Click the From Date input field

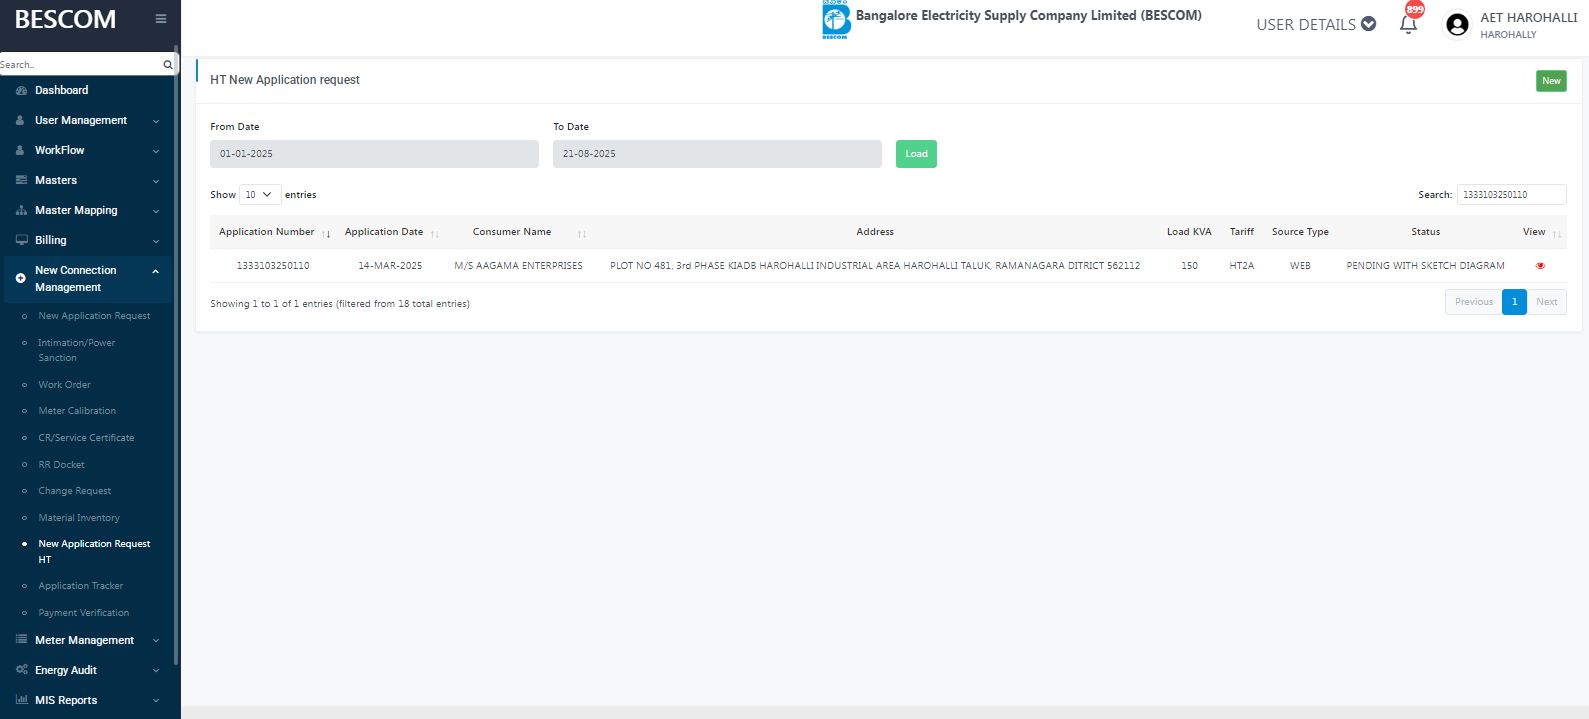[374, 154]
